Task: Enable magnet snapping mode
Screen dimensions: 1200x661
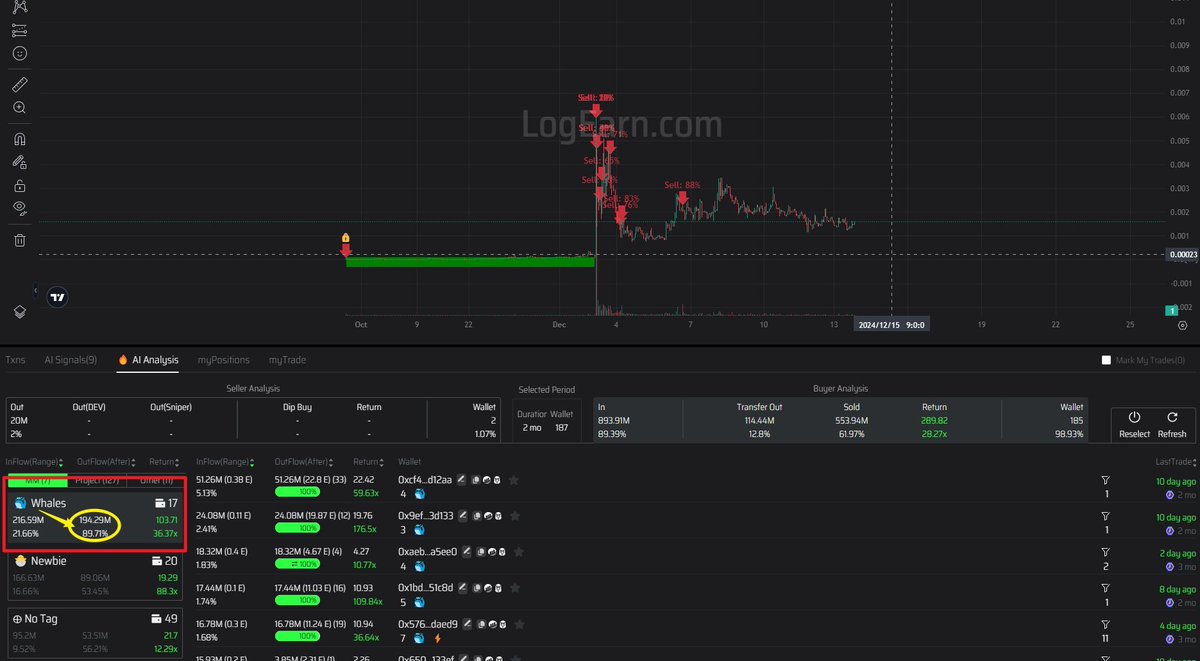Action: (20, 139)
